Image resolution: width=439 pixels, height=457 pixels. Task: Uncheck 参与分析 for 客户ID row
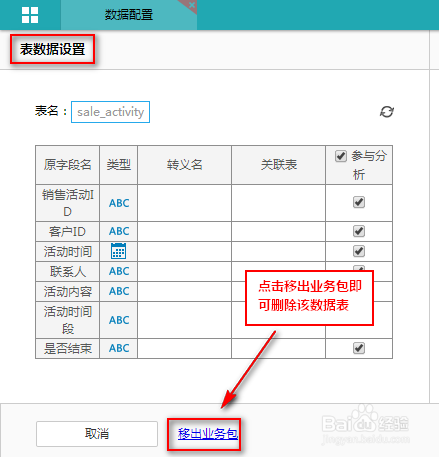359,231
